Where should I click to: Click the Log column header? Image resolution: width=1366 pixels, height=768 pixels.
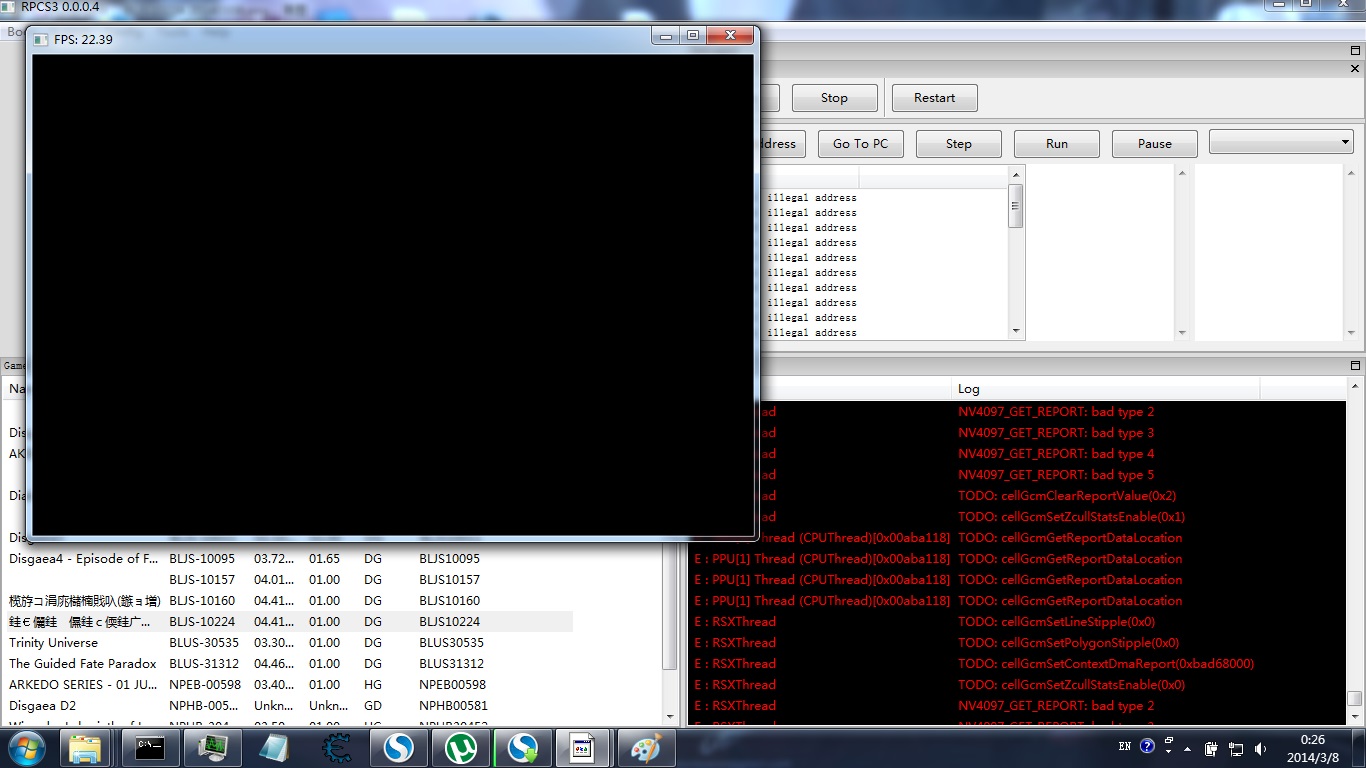point(1105,389)
